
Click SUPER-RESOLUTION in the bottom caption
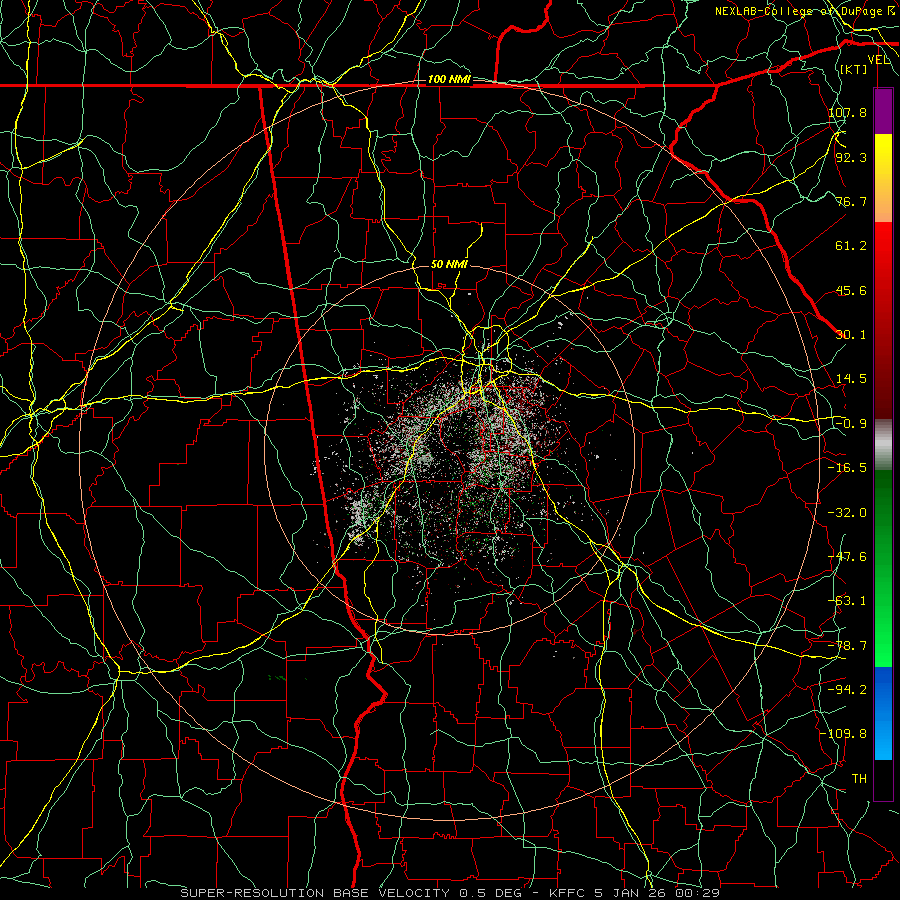click(252, 893)
